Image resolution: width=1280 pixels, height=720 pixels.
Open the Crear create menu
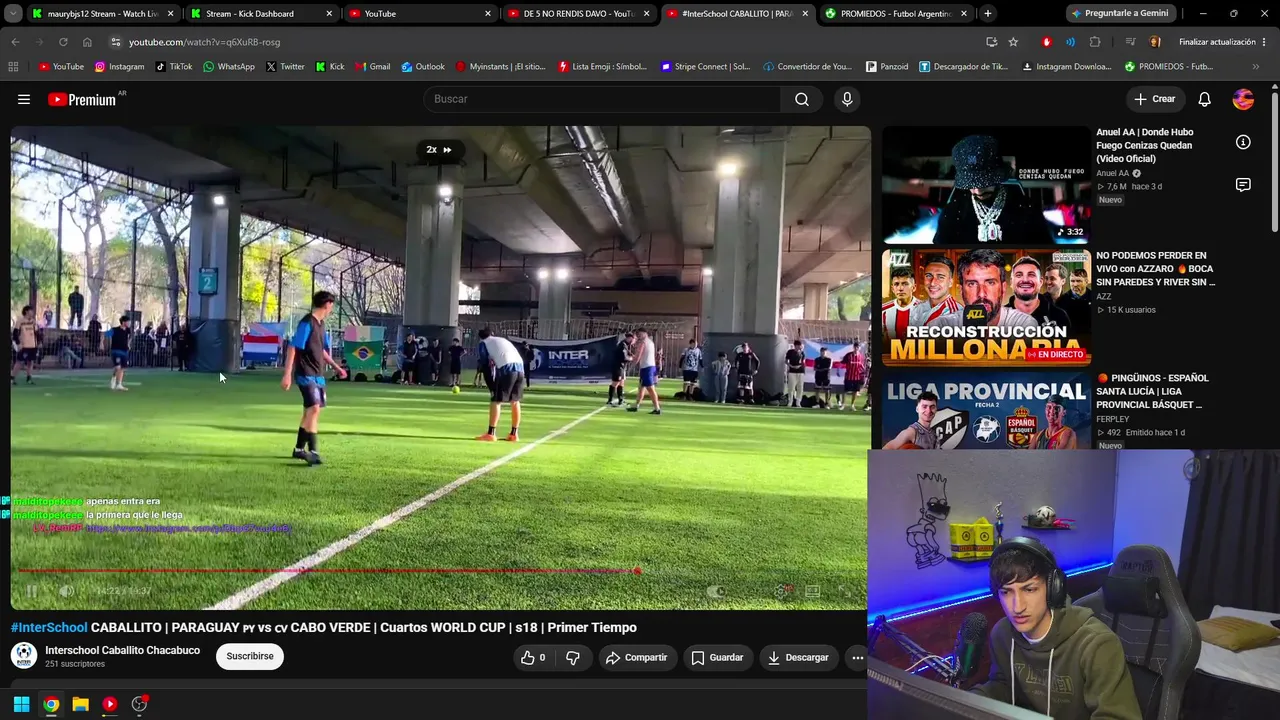tap(1154, 99)
